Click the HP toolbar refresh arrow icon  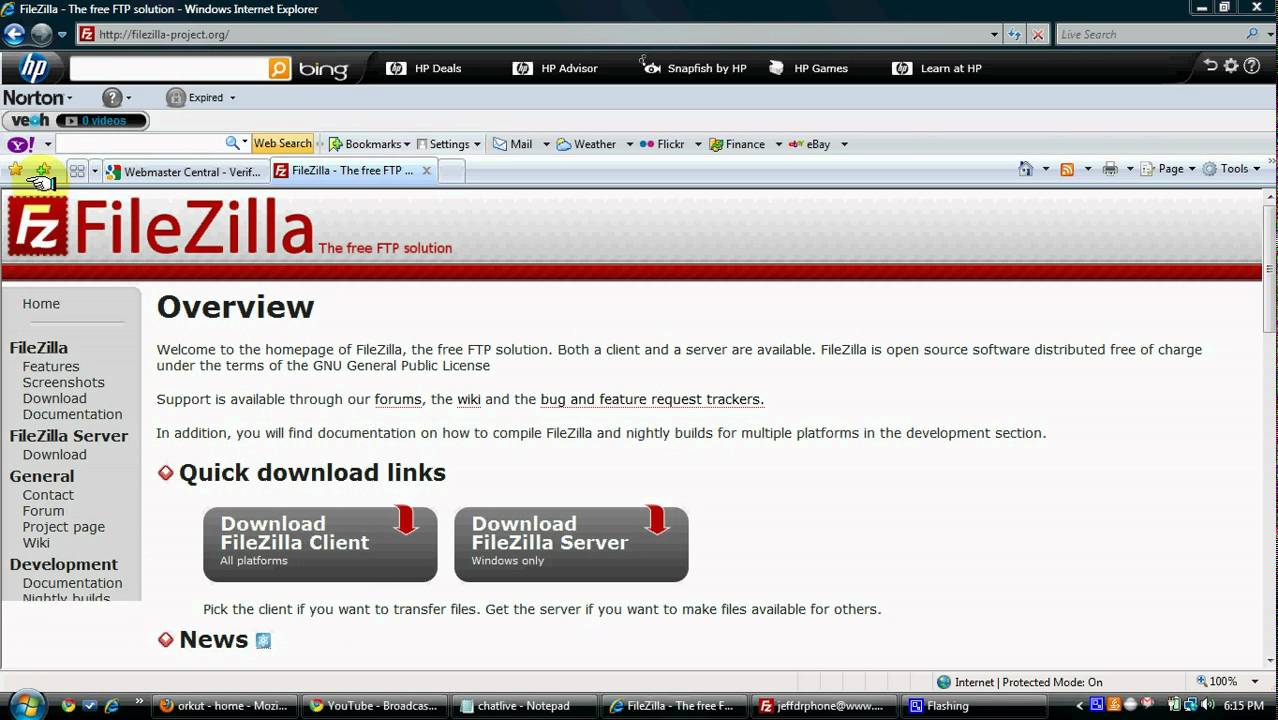coord(1211,66)
